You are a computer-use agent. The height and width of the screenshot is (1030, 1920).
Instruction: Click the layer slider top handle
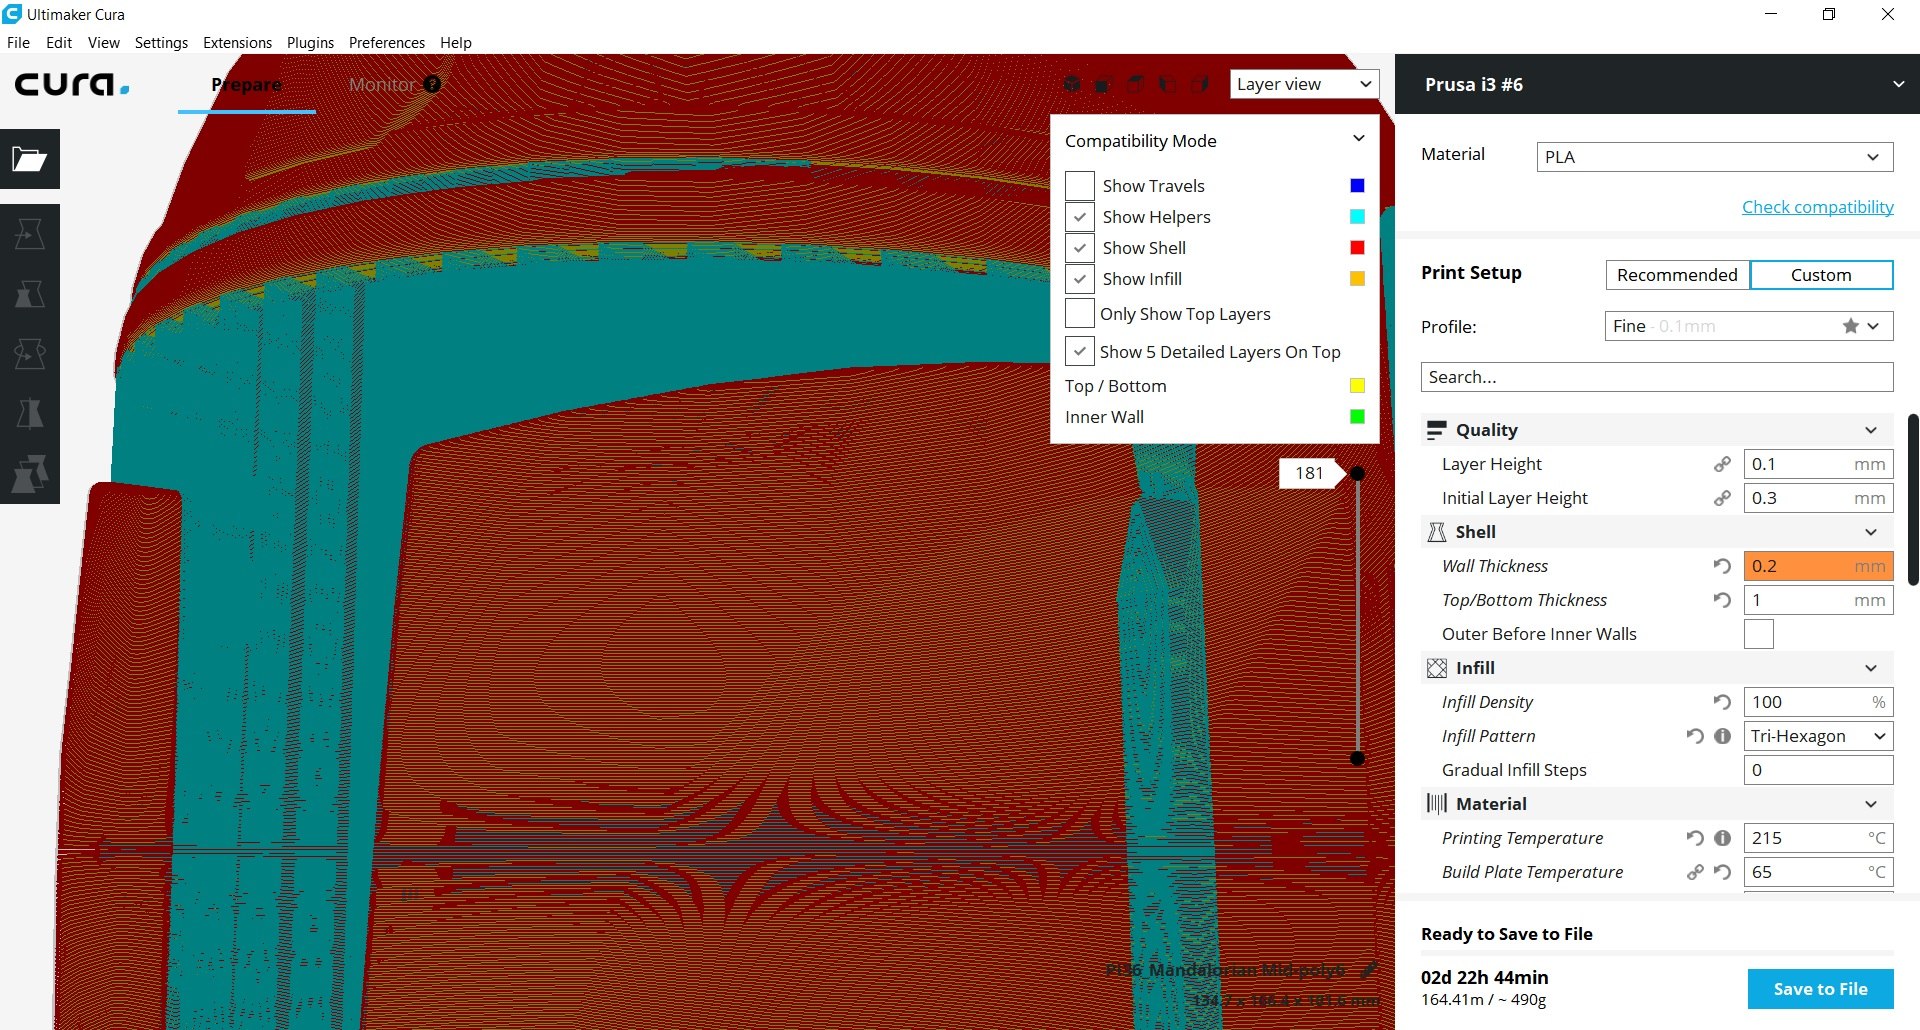tap(1357, 473)
